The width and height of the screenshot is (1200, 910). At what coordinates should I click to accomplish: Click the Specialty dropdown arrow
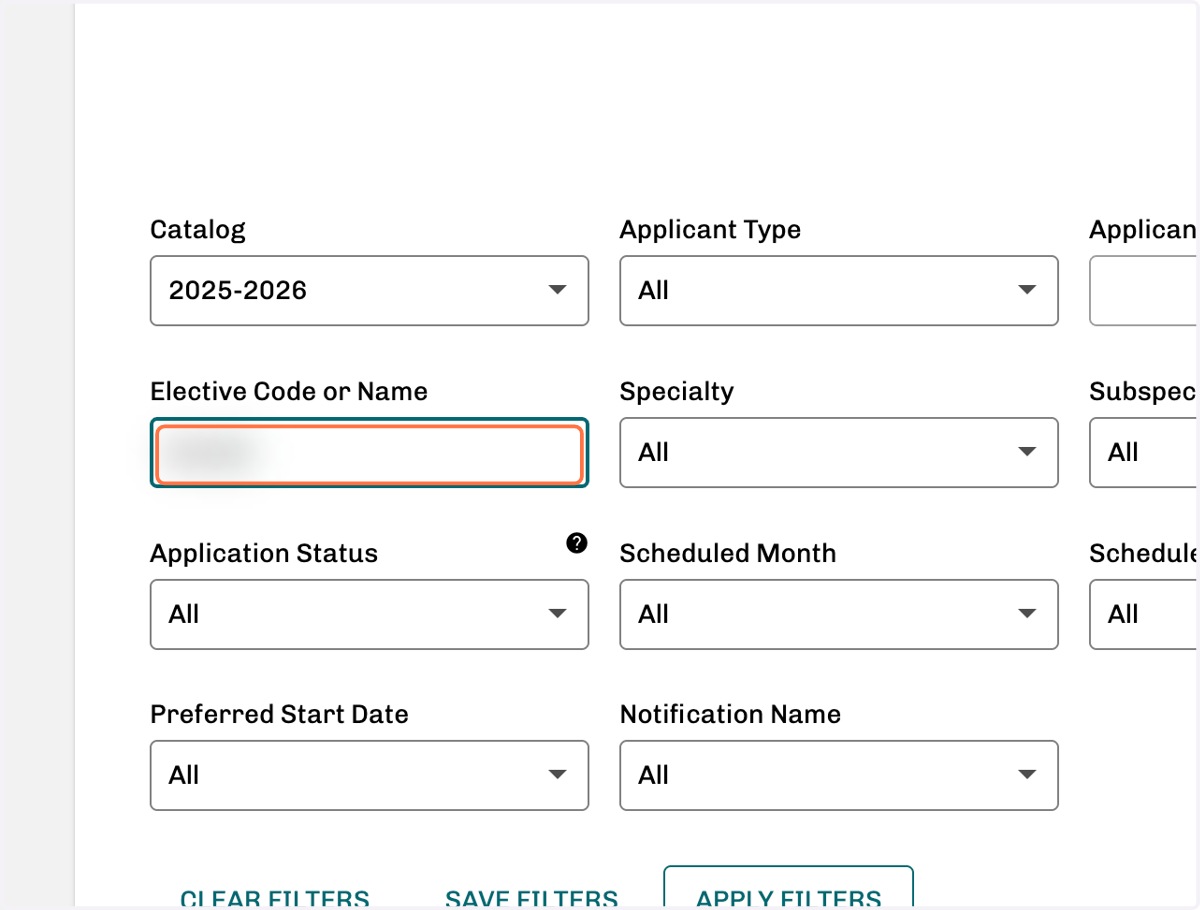[x=1027, y=452]
